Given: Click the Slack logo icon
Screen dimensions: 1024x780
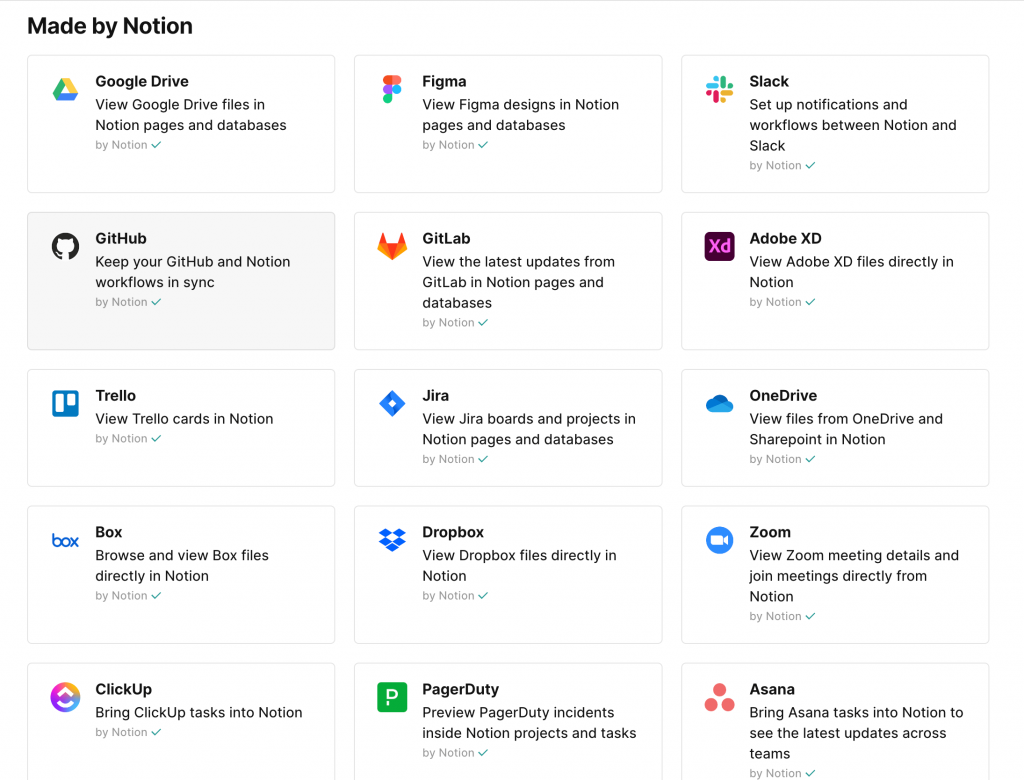Looking at the screenshot, I should pos(718,90).
